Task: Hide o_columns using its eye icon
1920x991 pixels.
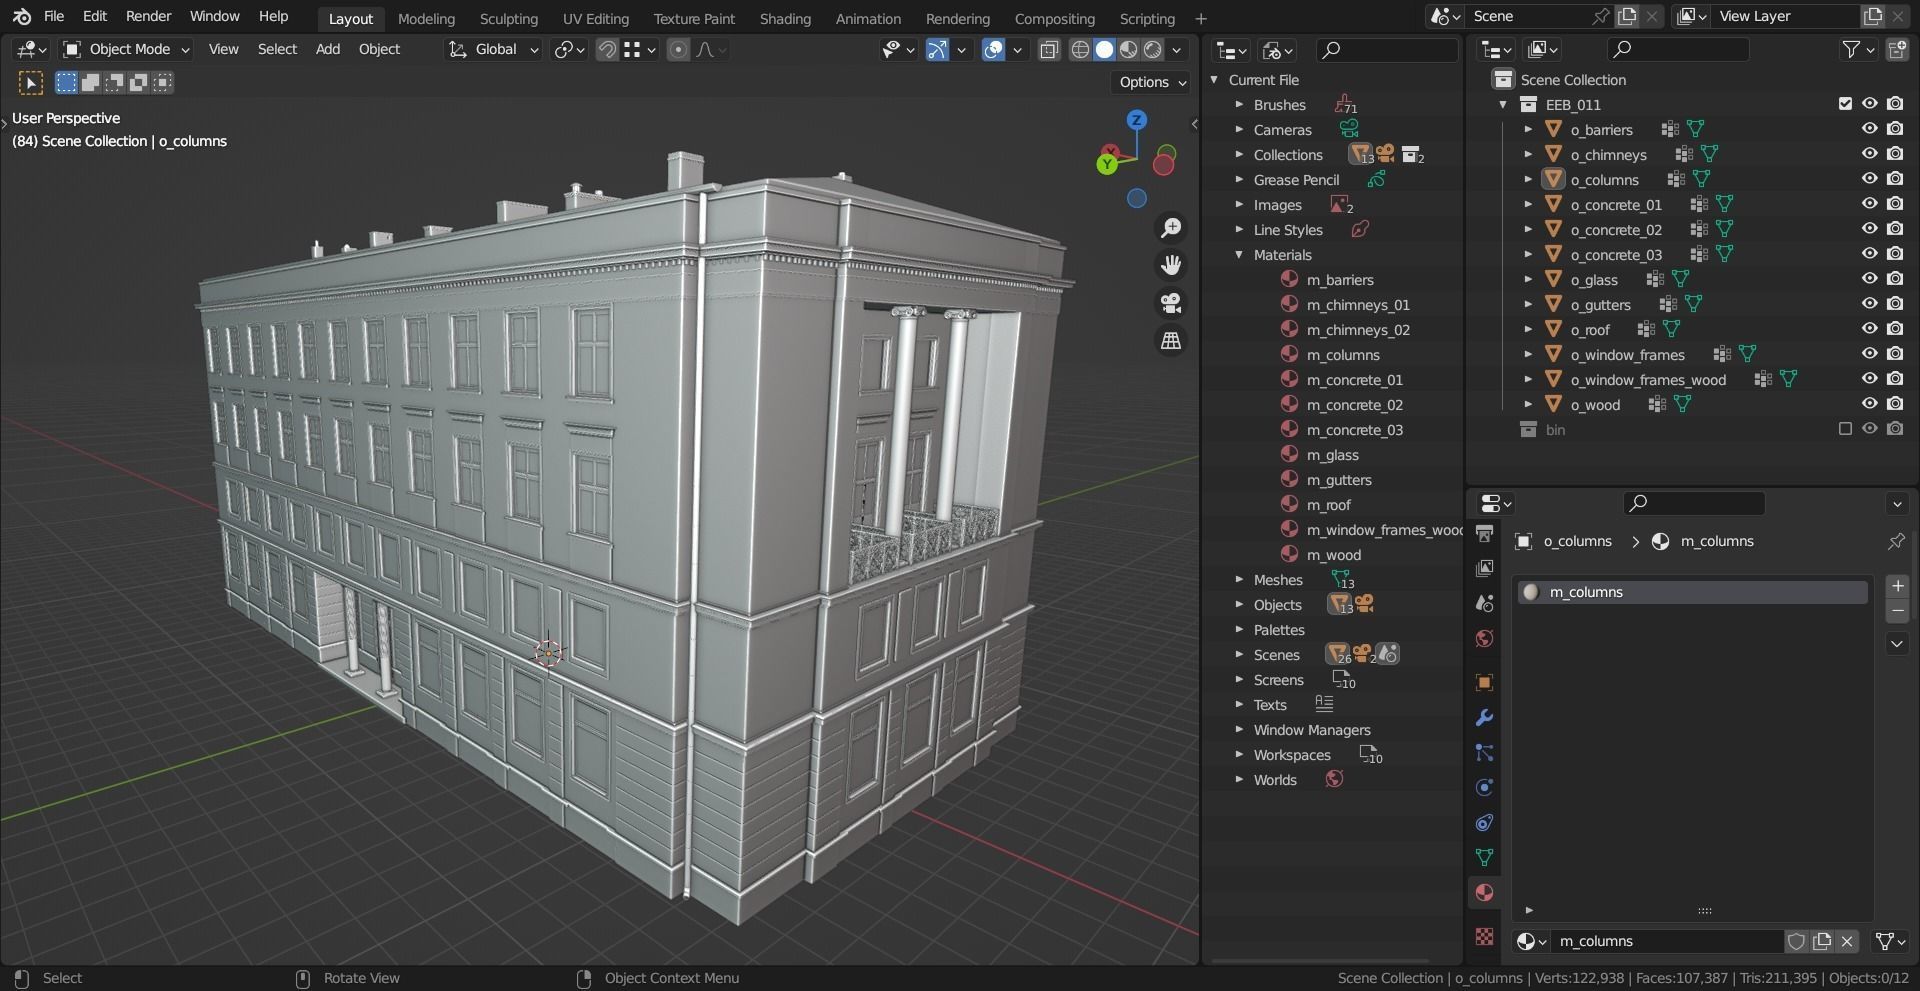Action: tap(1869, 179)
